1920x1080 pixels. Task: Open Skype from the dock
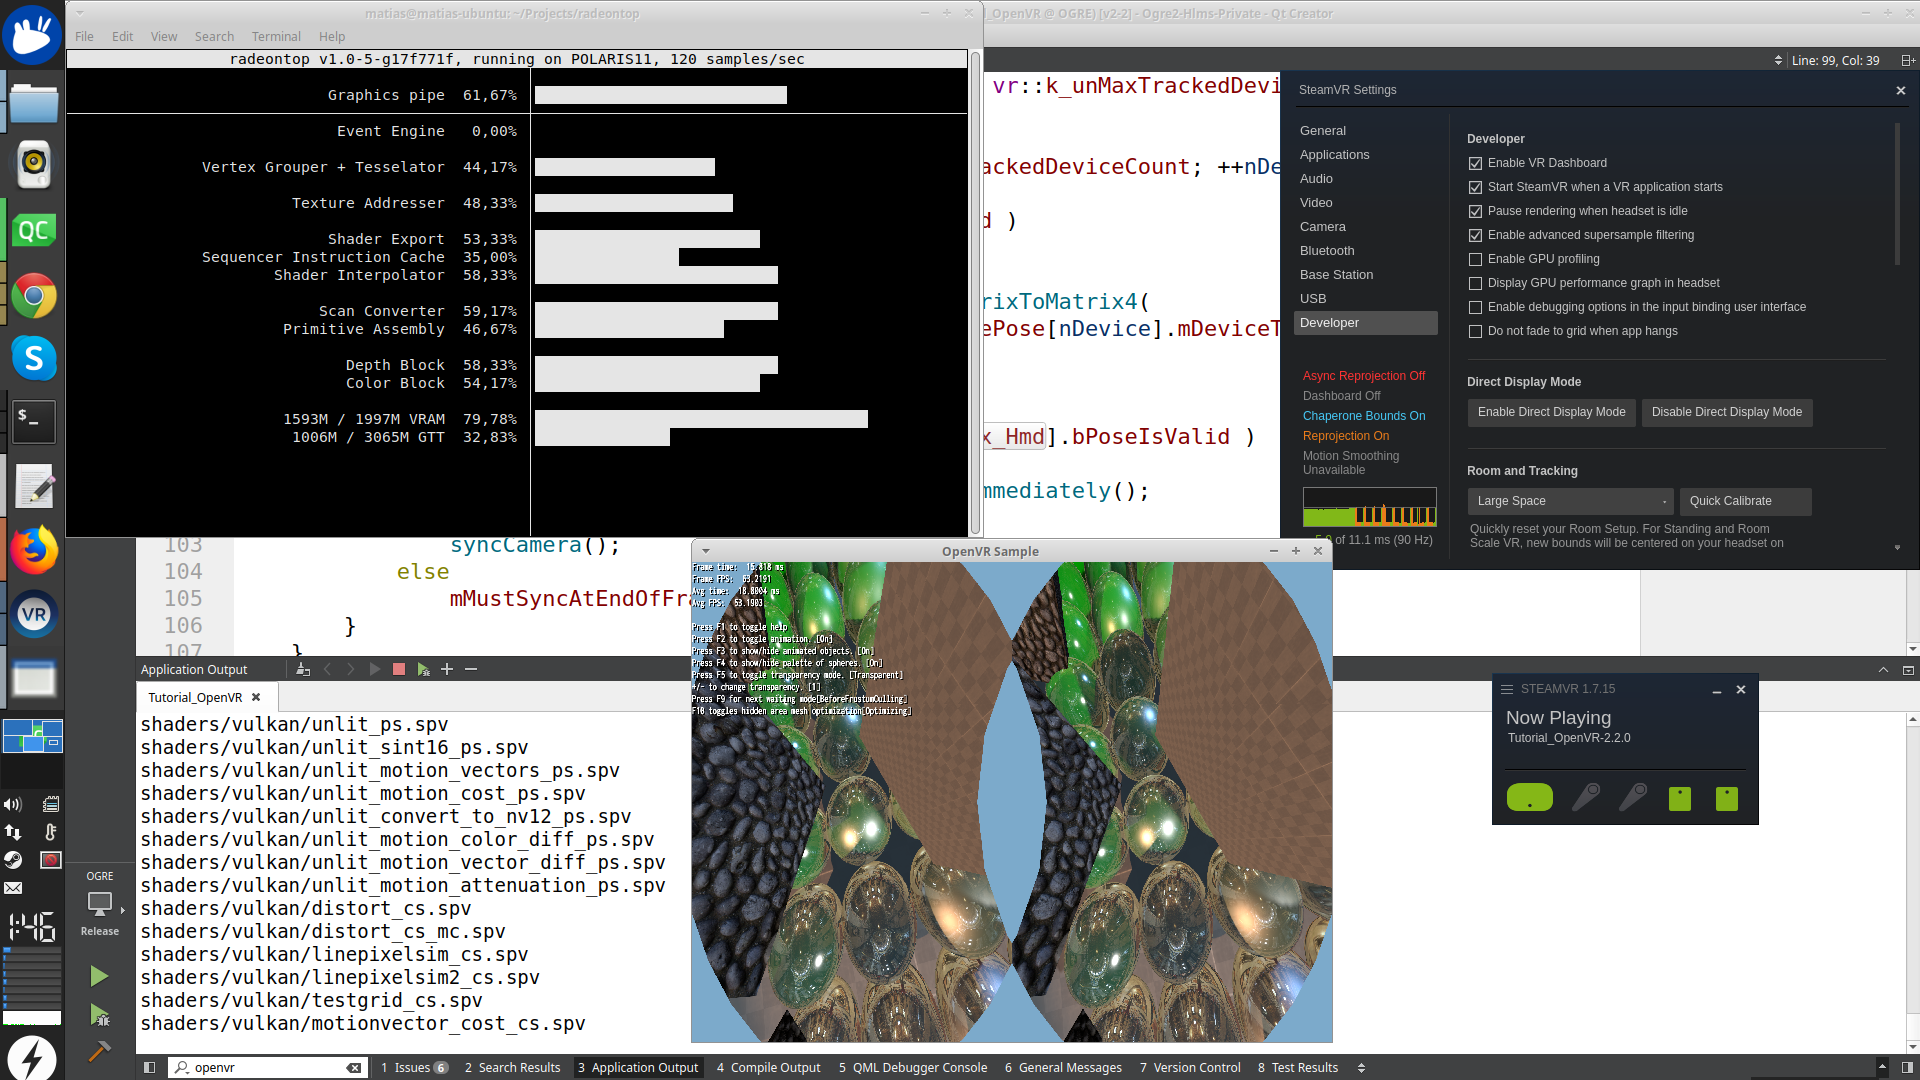(33, 357)
